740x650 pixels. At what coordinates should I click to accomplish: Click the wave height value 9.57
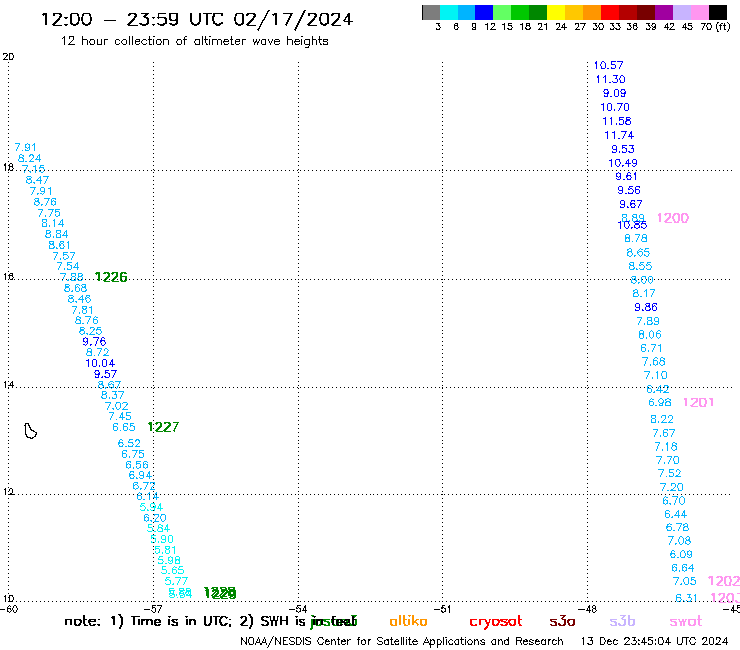105,374
